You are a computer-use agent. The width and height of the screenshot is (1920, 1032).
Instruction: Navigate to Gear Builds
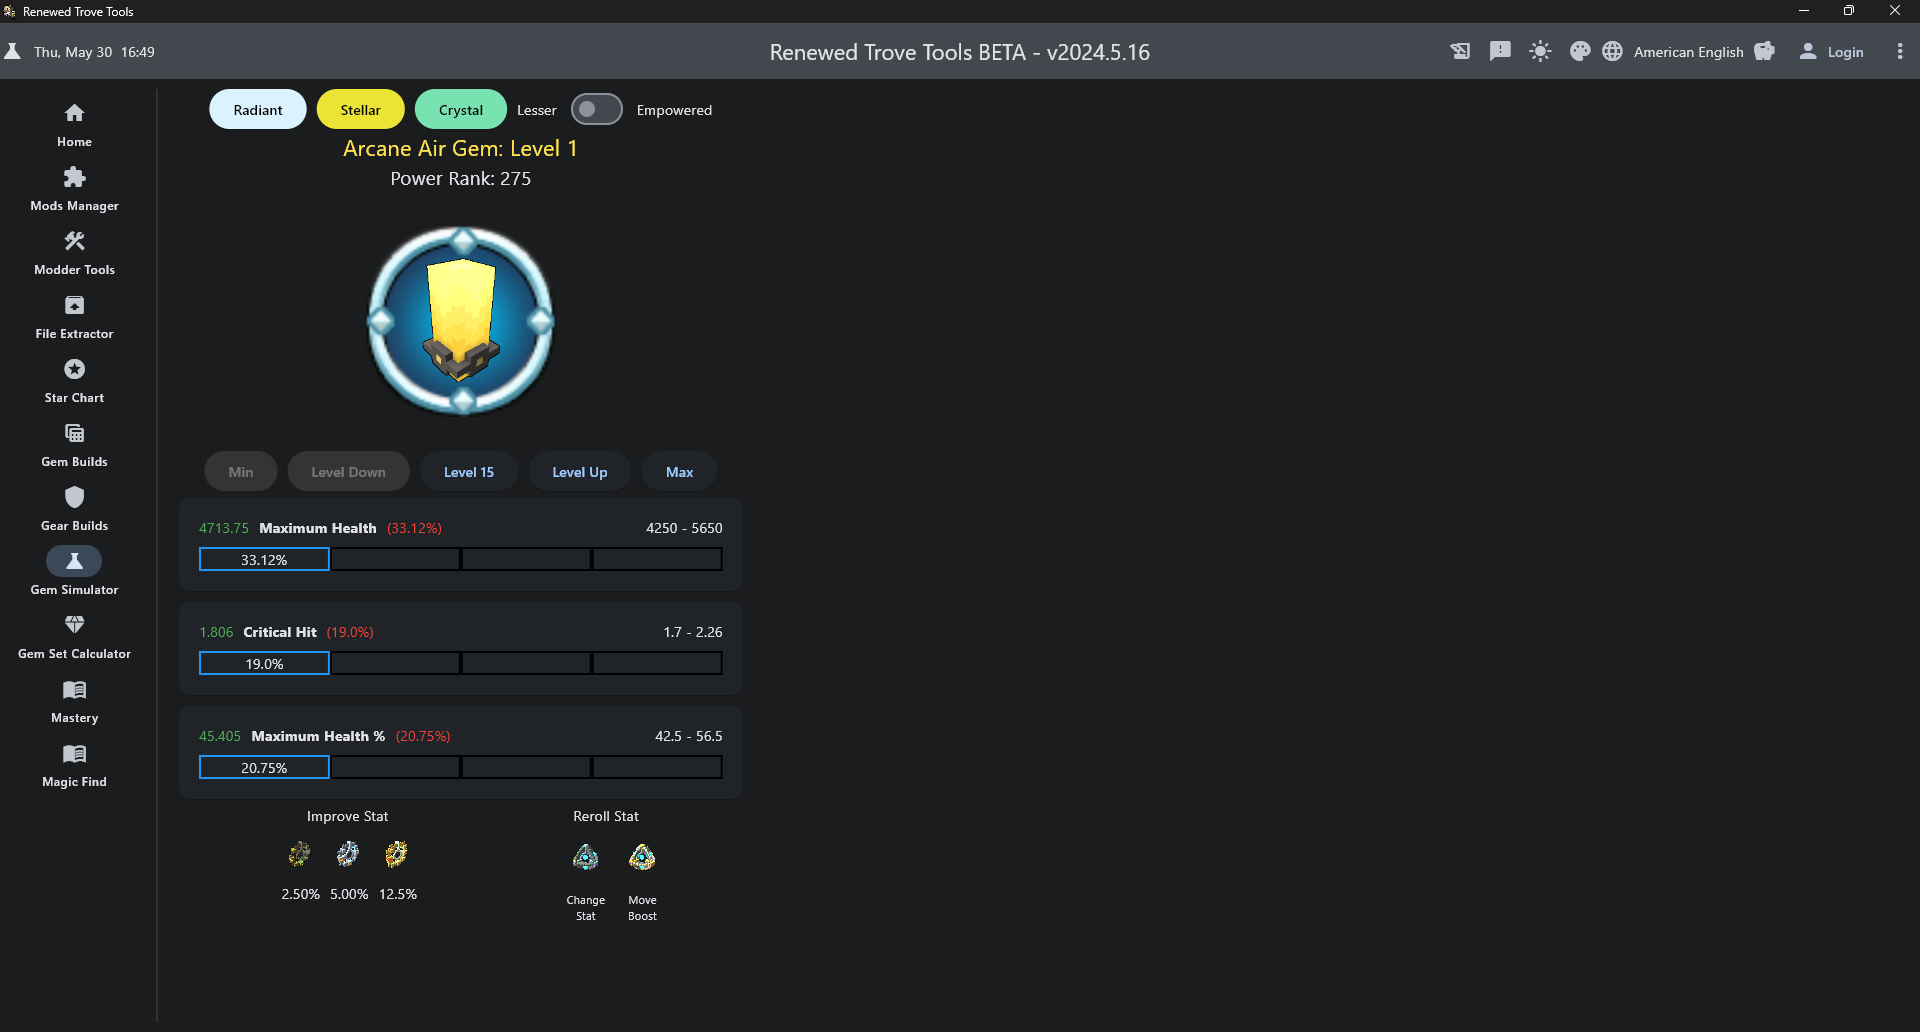click(x=74, y=509)
